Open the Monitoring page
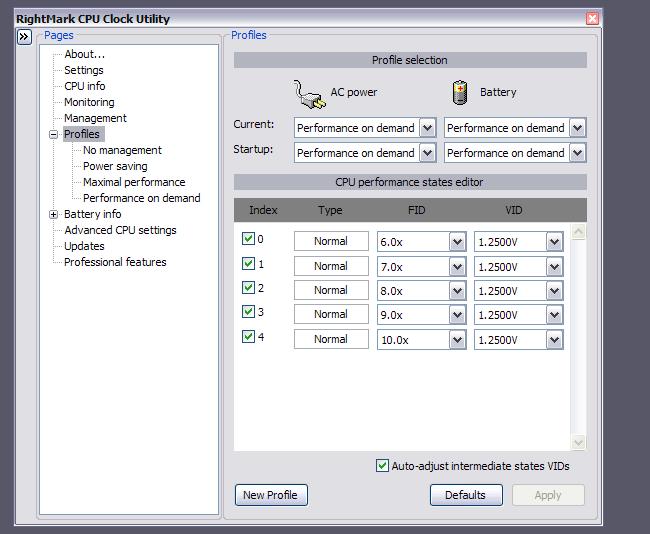The width and height of the screenshot is (650, 534). pyautogui.click(x=89, y=102)
